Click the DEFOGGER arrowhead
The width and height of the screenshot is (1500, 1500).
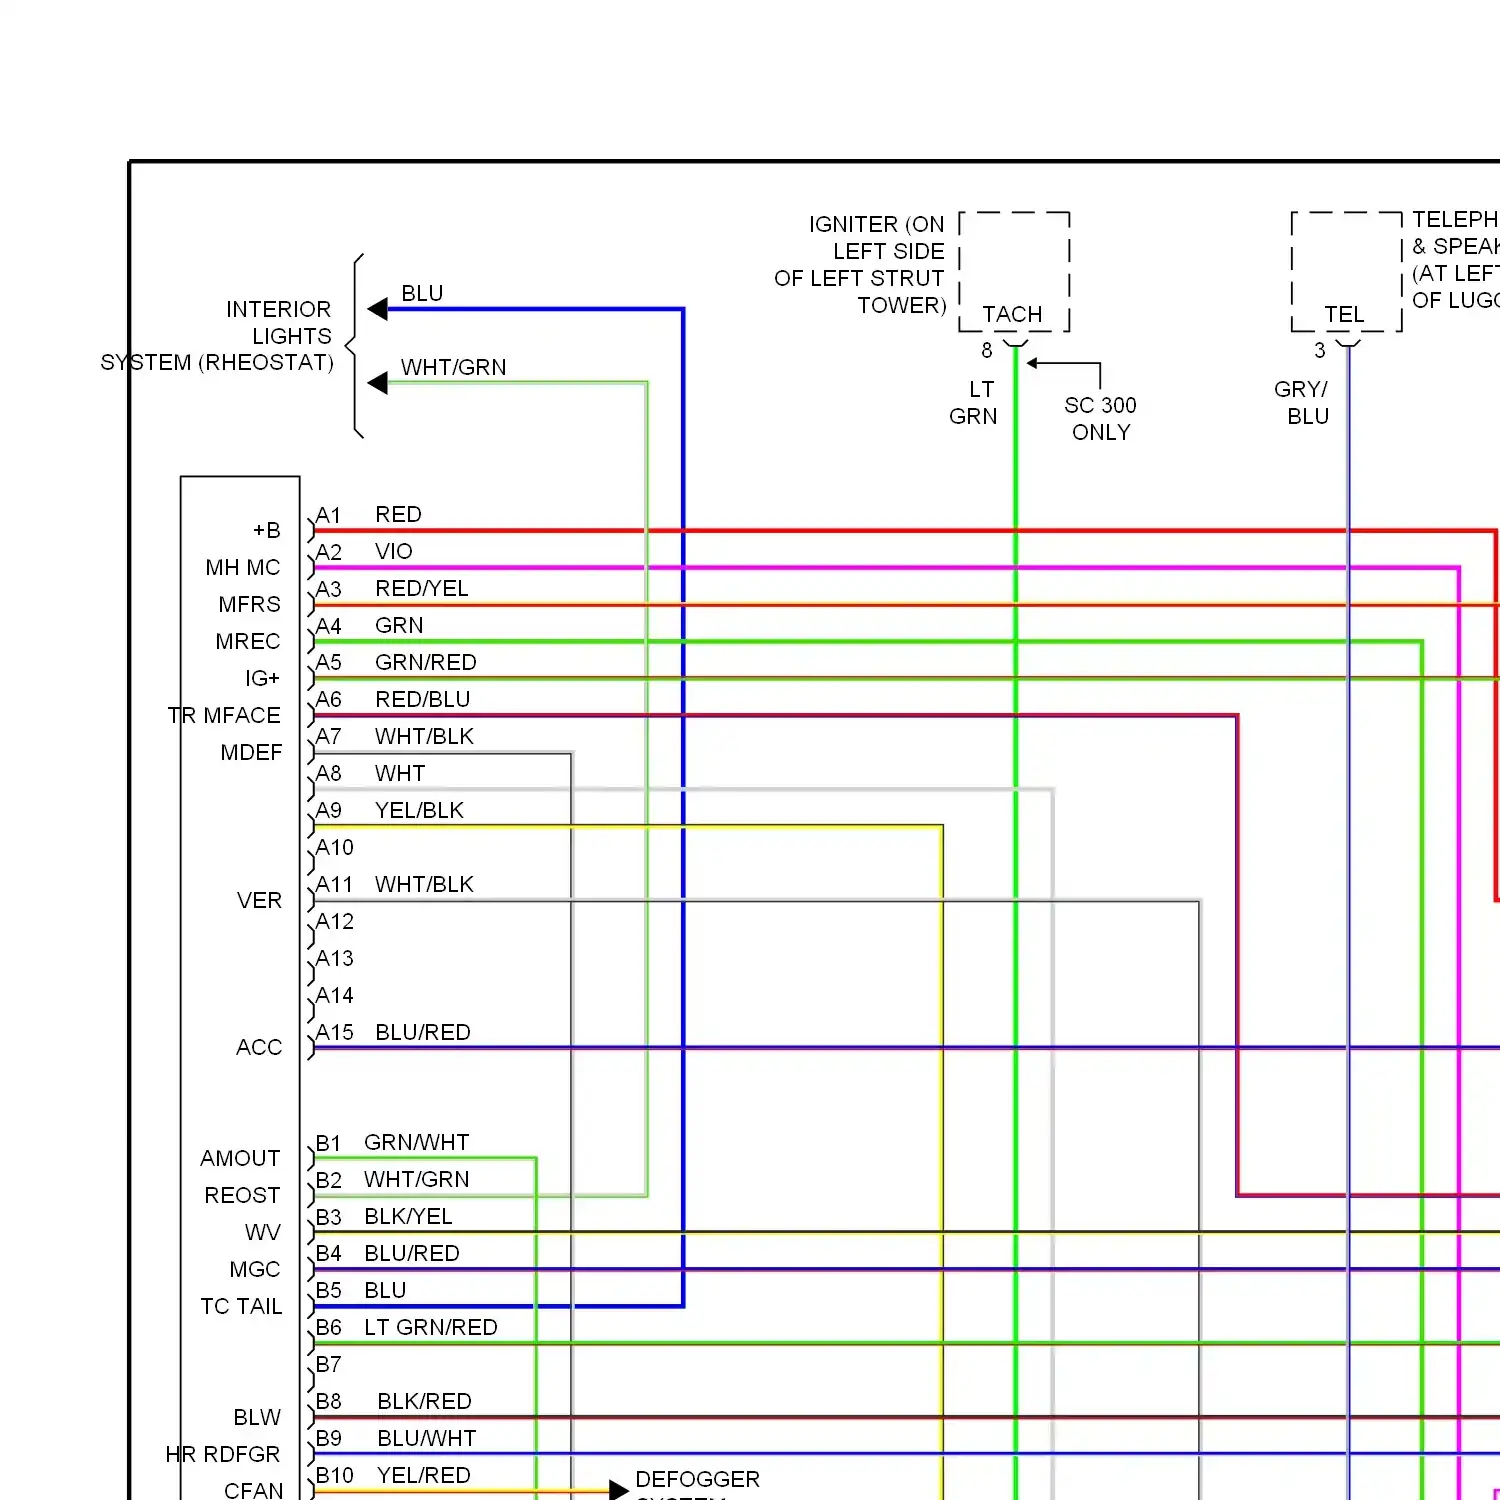pos(619,1491)
